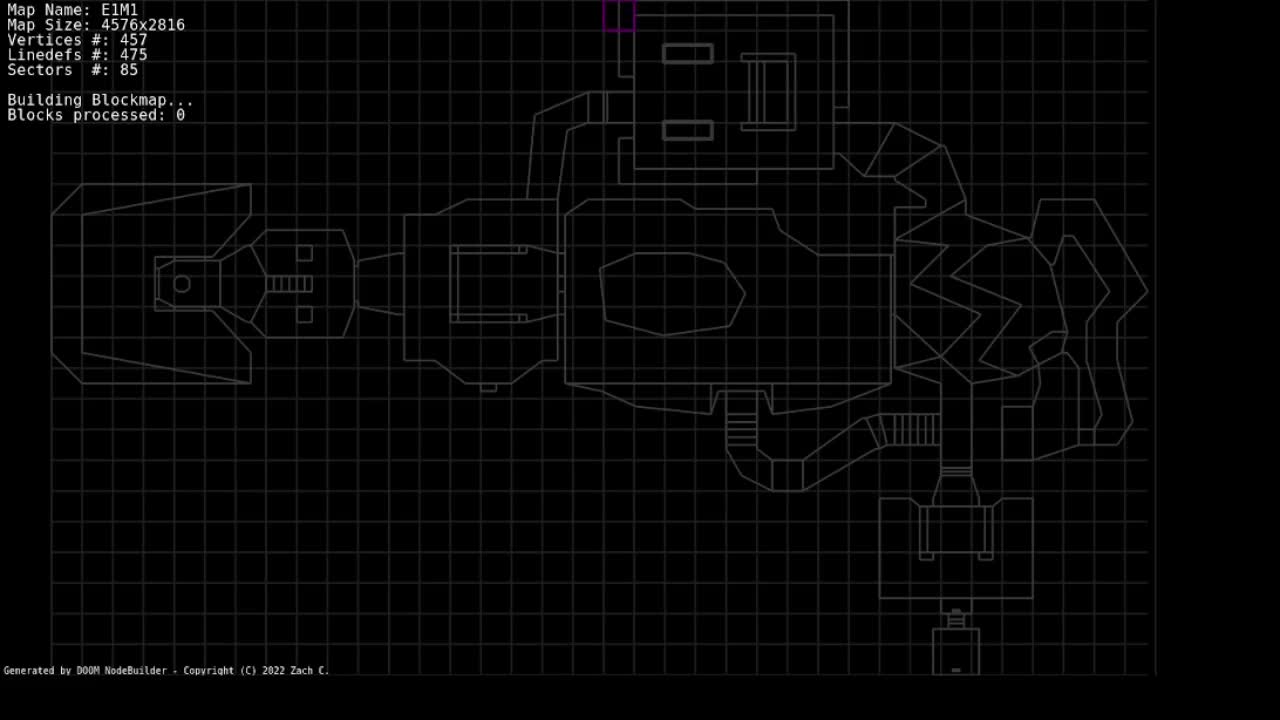
Task: Select the octagonal shape in the central room
Action: tap(672, 293)
